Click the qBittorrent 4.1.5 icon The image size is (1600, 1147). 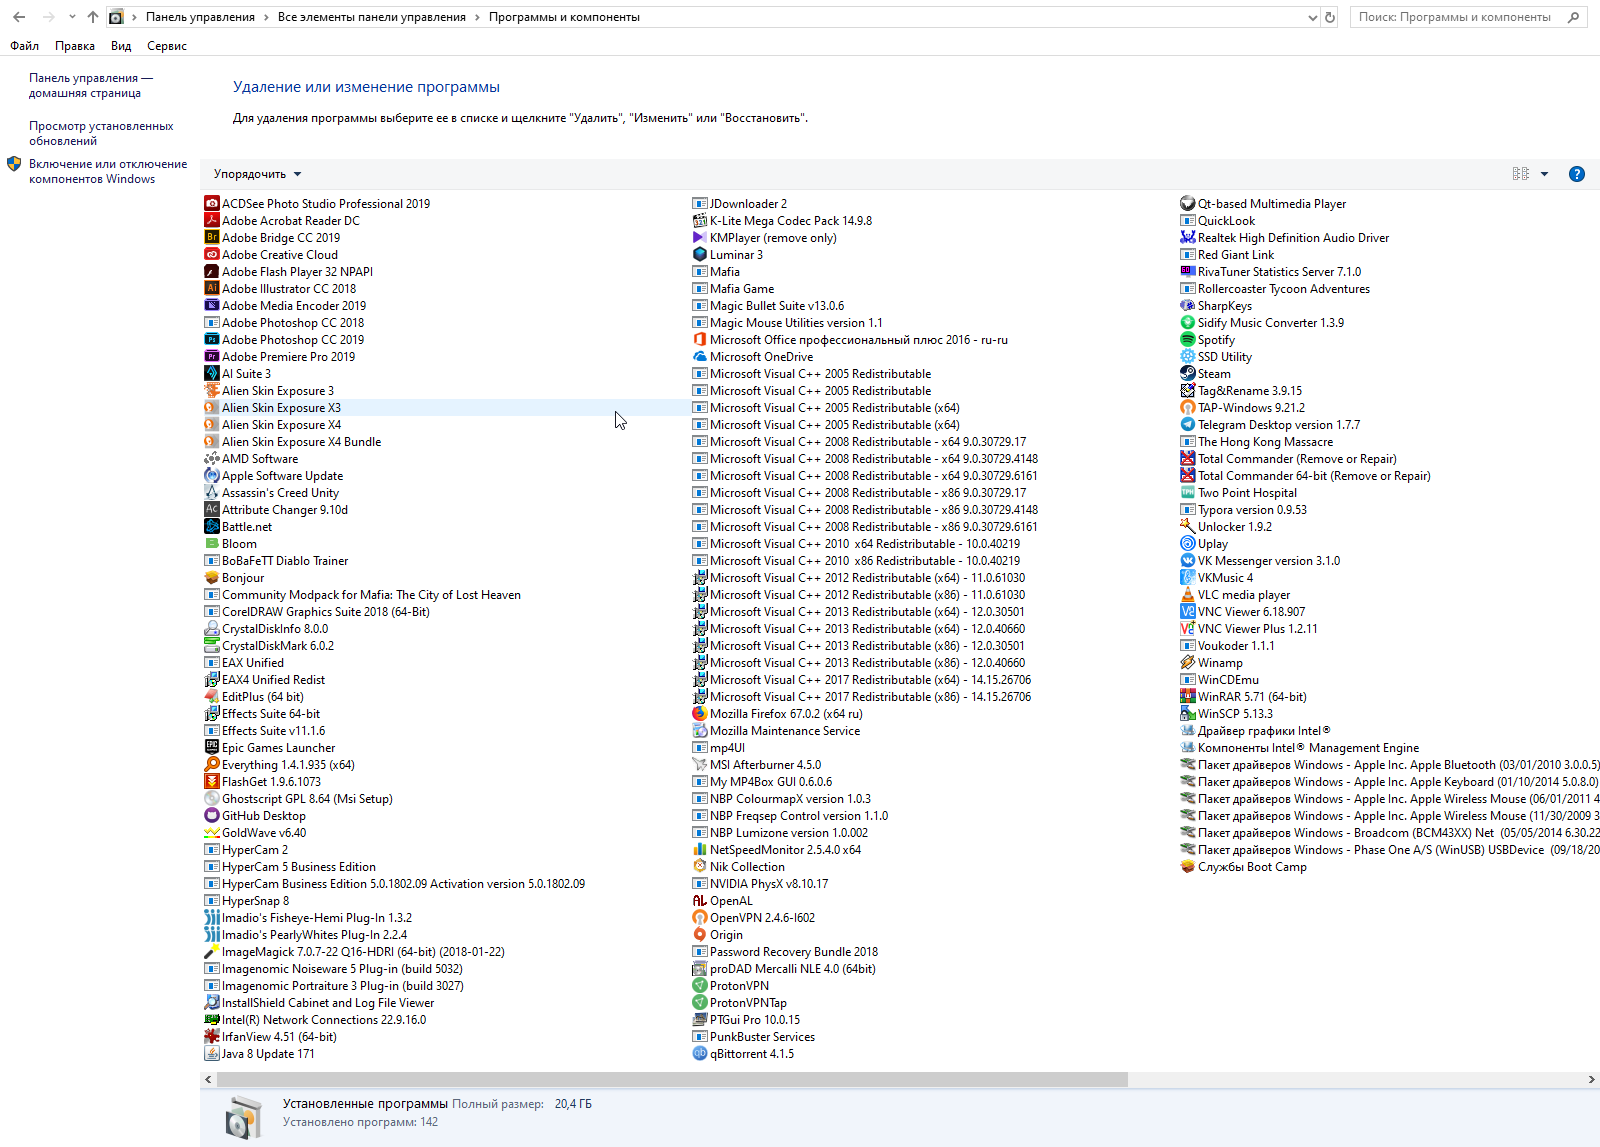click(700, 1054)
